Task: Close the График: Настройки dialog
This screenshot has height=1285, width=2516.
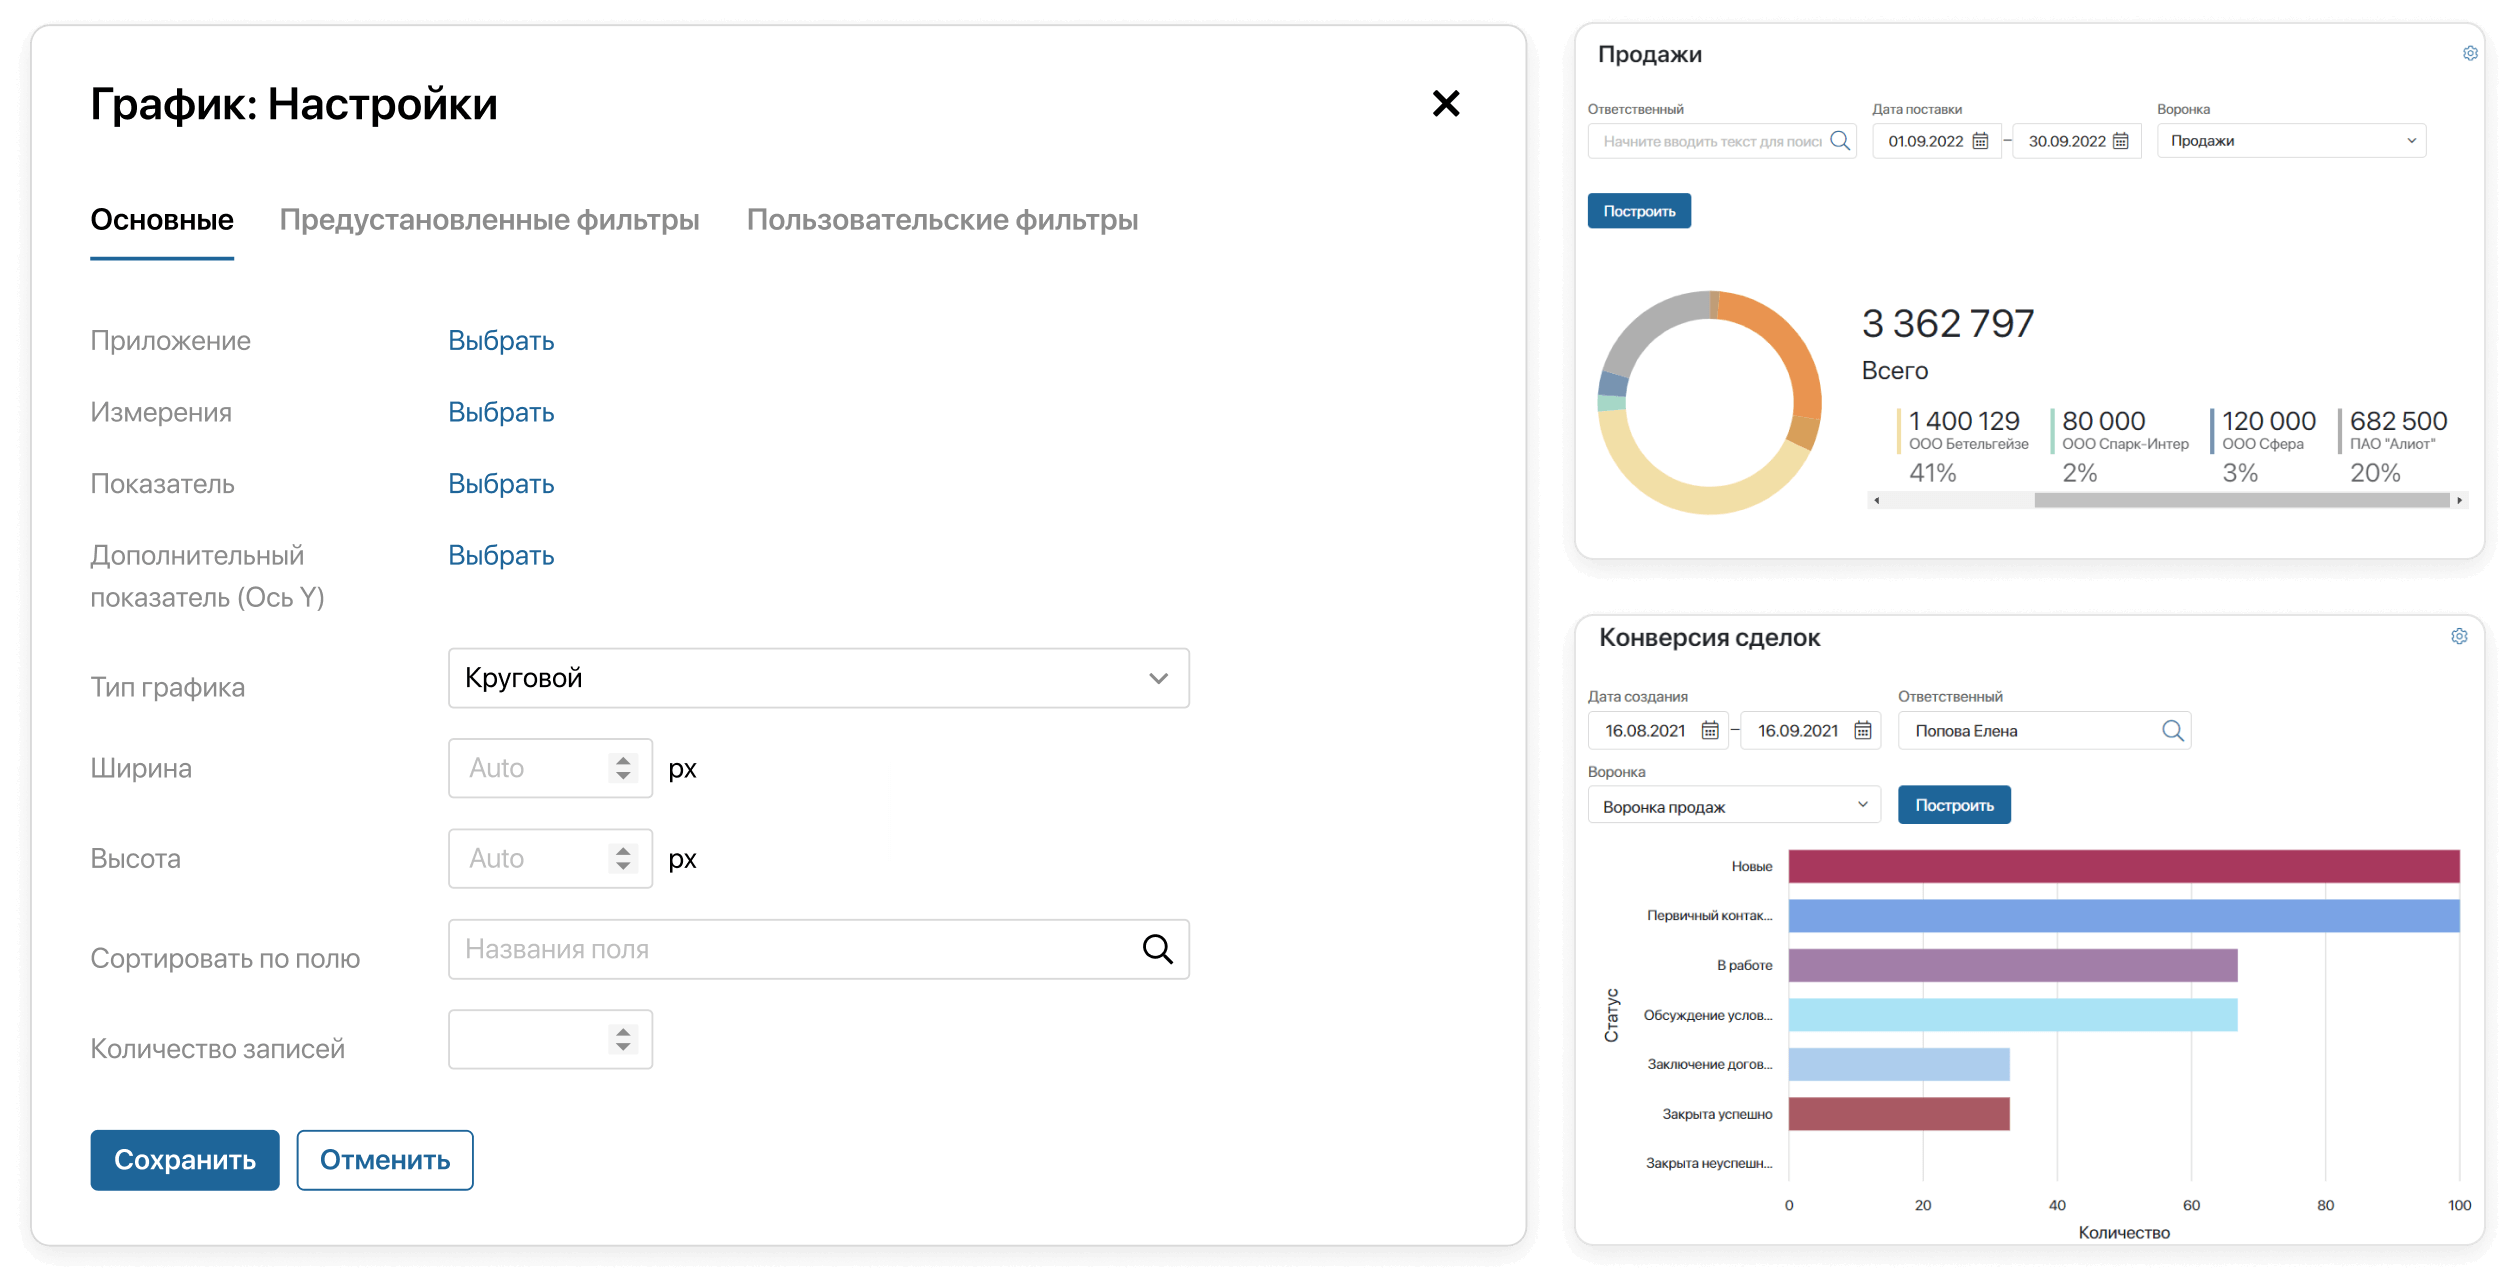Action: point(1446,103)
